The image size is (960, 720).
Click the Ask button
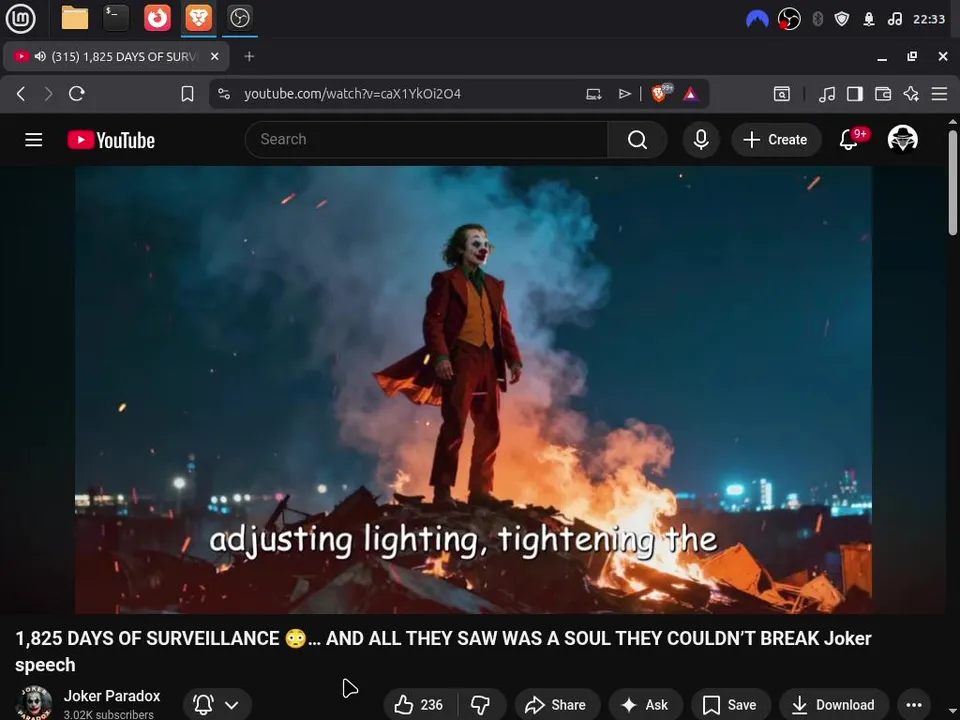pos(645,705)
